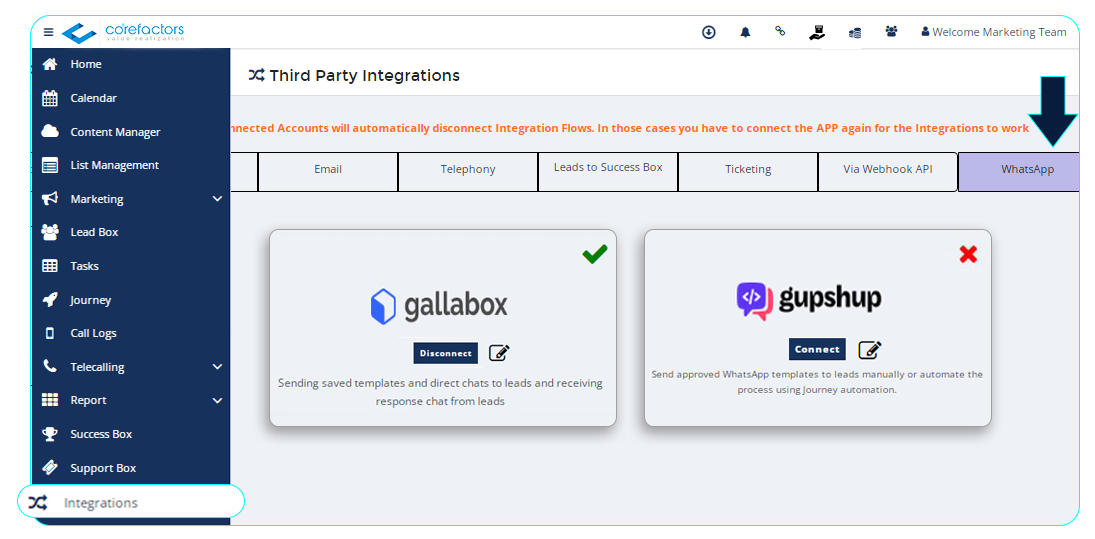
Task: Click the Telecalling phone icon
Action: (50, 367)
